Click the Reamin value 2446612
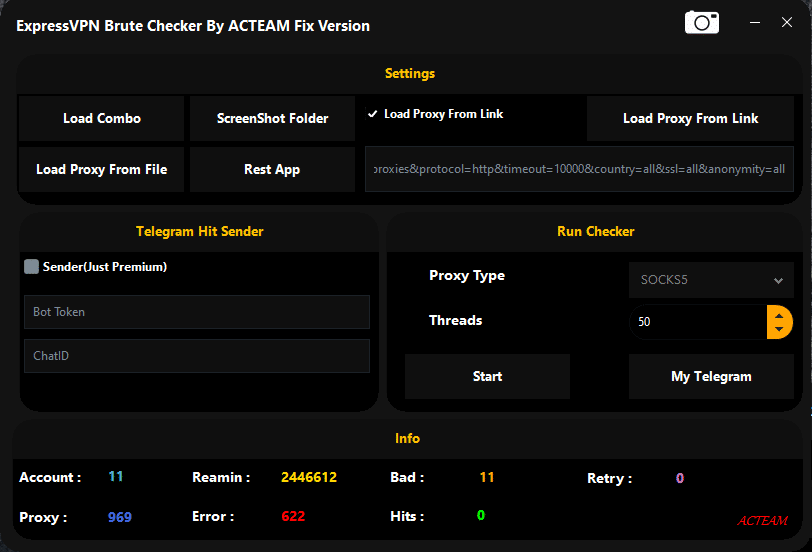This screenshot has height=552, width=812. [309, 477]
